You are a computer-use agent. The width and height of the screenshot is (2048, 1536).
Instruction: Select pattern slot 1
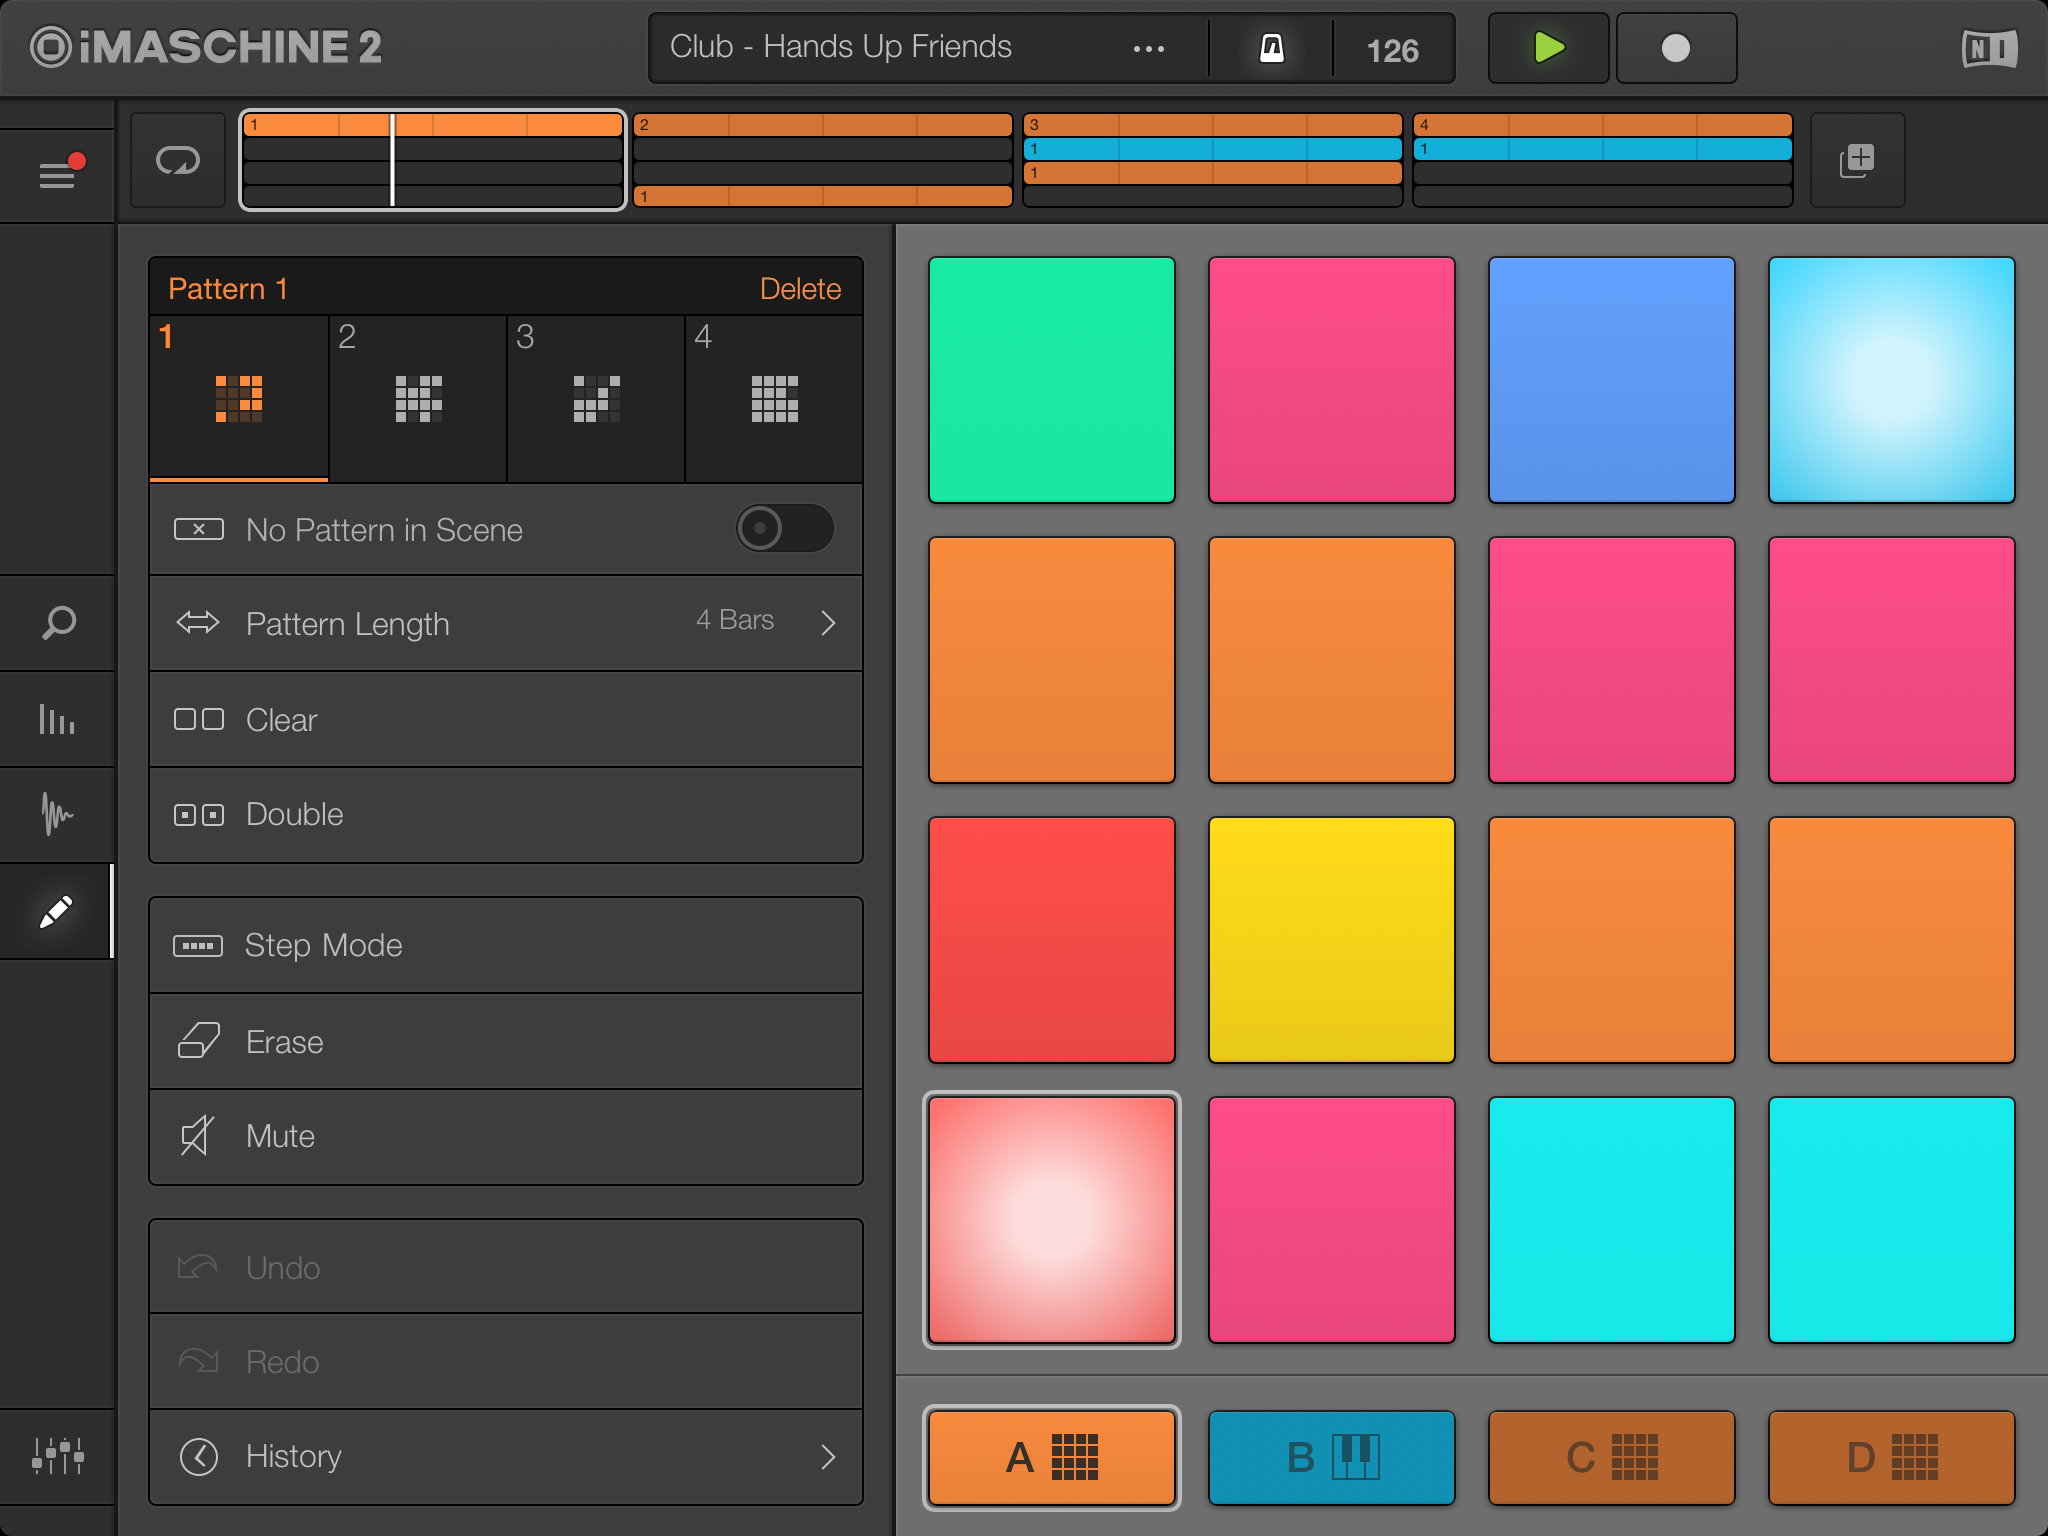point(239,399)
